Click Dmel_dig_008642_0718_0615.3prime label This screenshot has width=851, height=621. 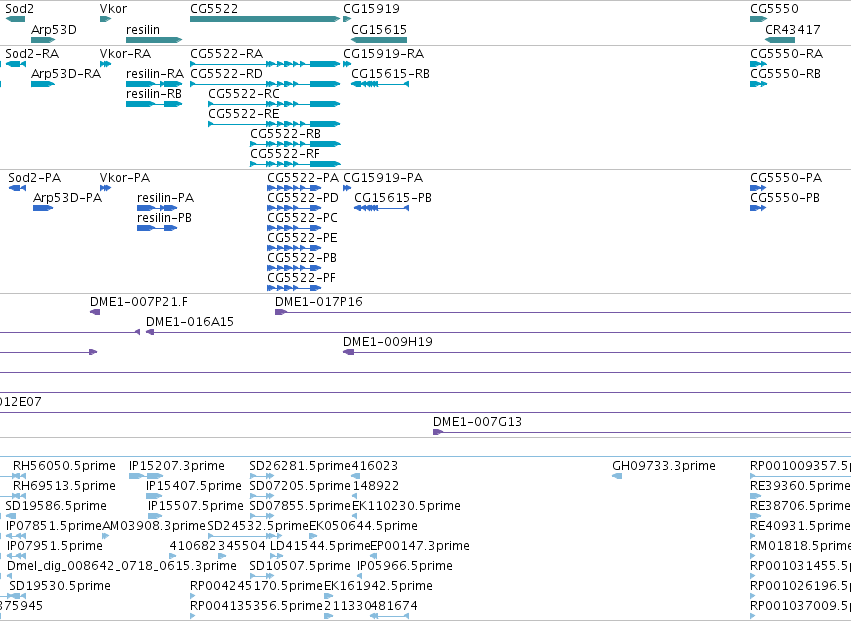[x=122, y=566]
